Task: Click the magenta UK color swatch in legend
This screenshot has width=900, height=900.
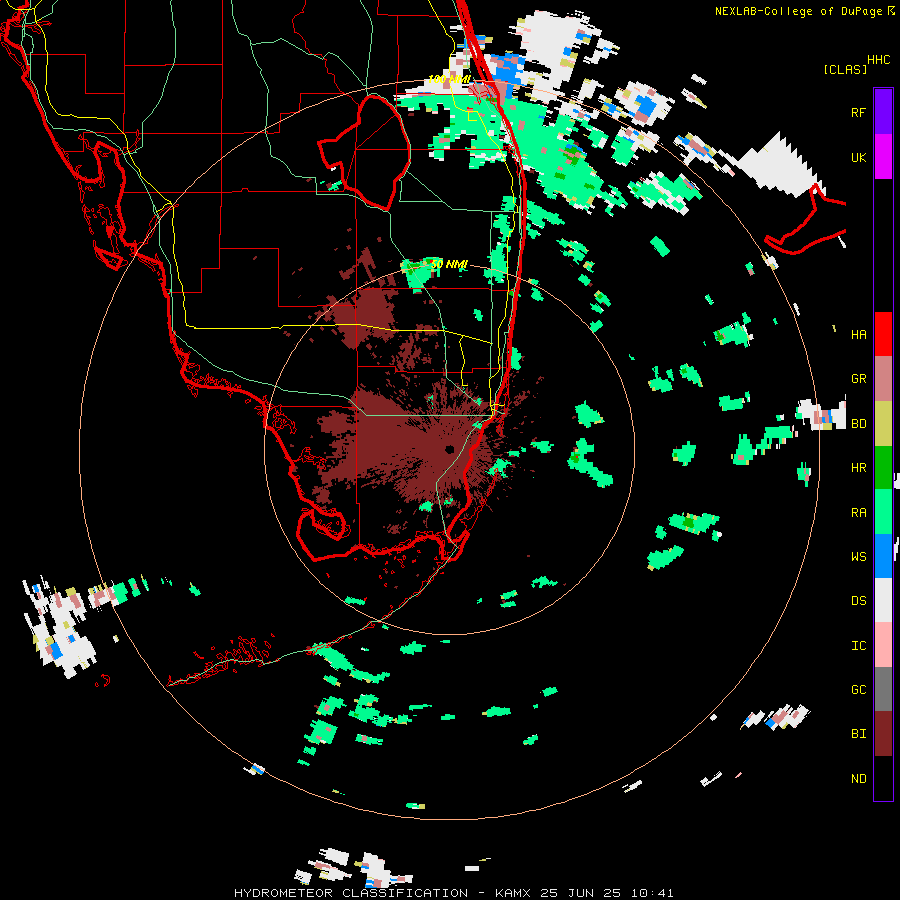Action: coord(883,157)
